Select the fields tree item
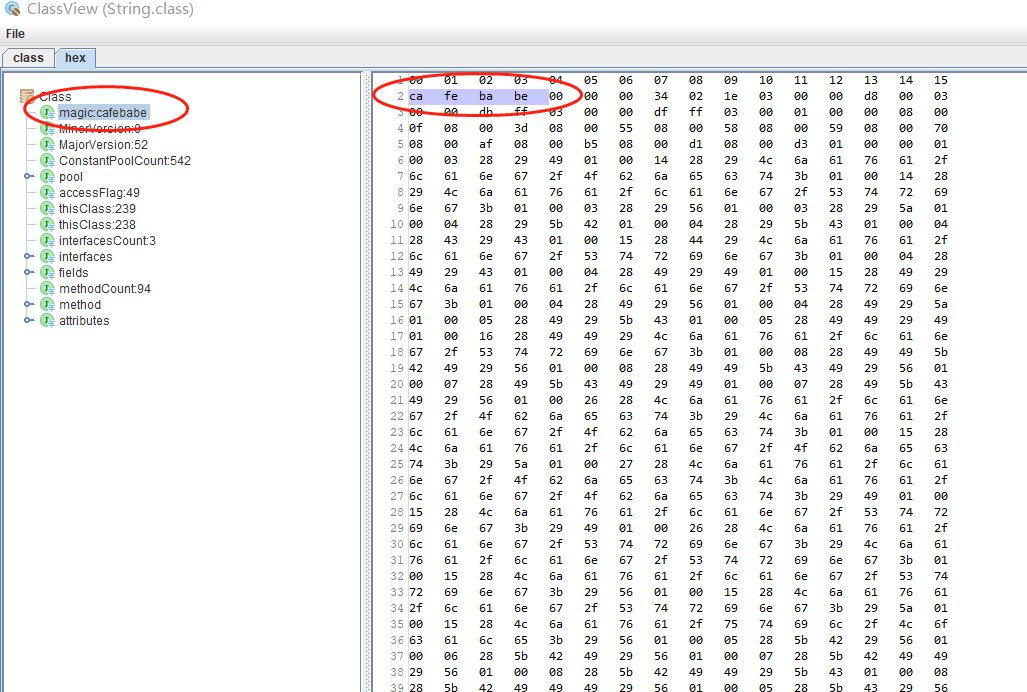The width and height of the screenshot is (1027, 692). 73,272
